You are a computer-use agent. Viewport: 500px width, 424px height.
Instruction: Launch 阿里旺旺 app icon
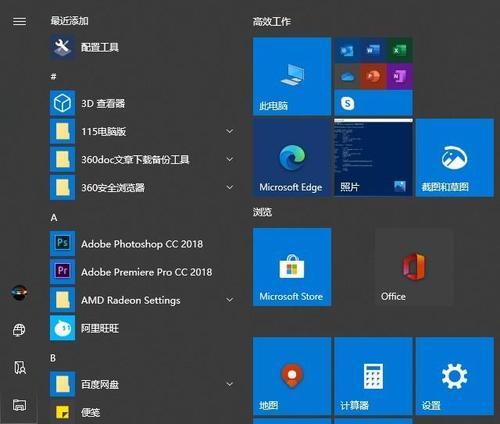[62, 328]
